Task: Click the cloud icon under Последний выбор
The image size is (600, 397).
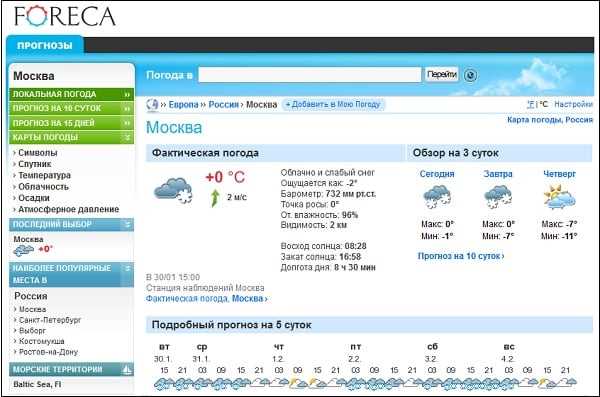Action: click(23, 250)
